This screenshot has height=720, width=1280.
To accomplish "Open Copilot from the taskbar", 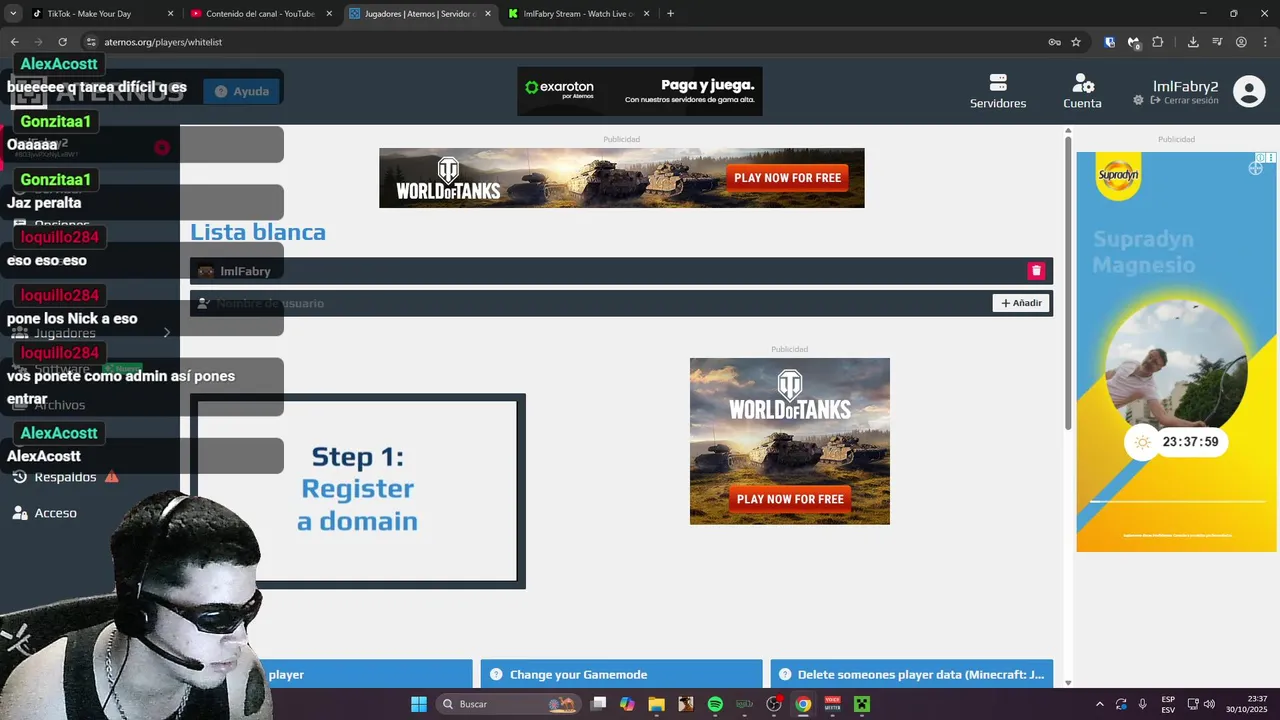I will pos(627,704).
